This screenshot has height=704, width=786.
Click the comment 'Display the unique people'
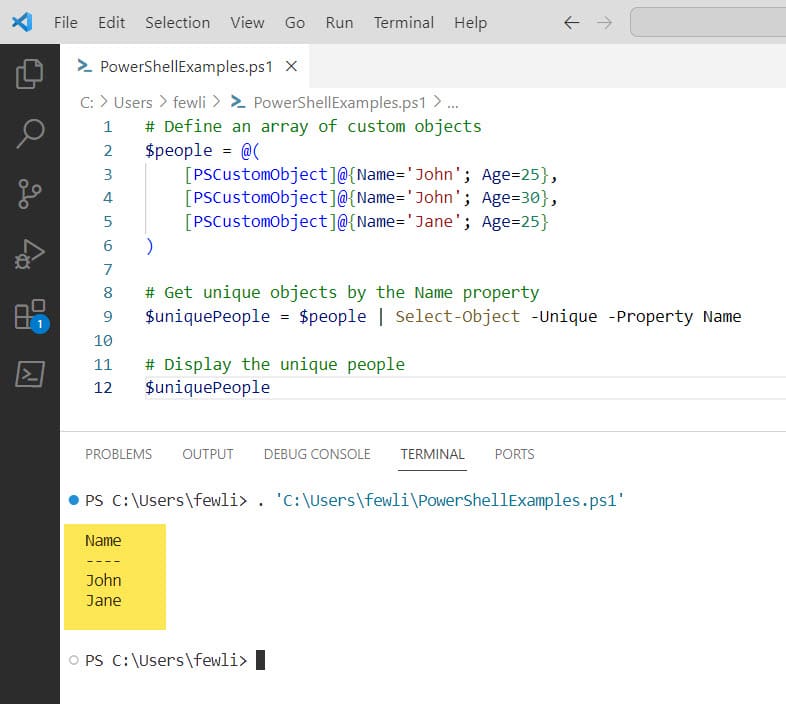pos(275,364)
